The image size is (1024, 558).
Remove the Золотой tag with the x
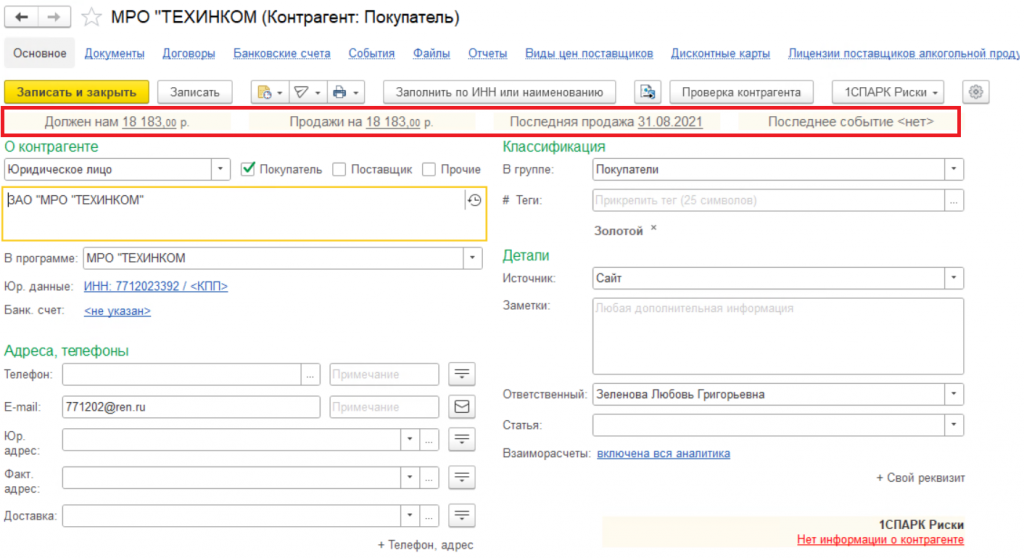654,228
